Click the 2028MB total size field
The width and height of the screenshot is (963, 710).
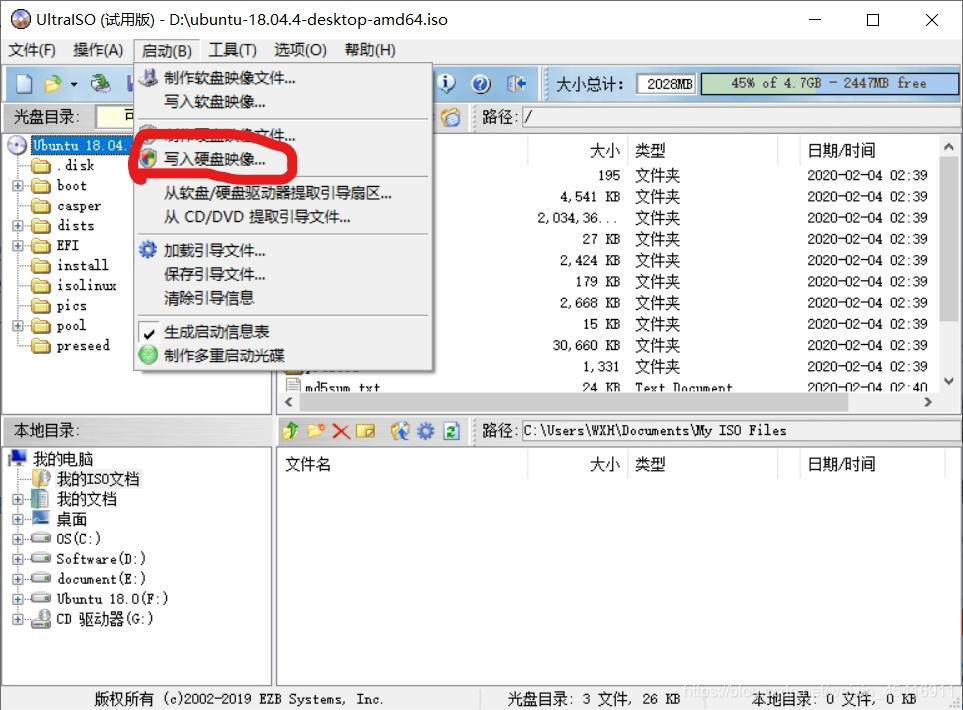(x=667, y=84)
